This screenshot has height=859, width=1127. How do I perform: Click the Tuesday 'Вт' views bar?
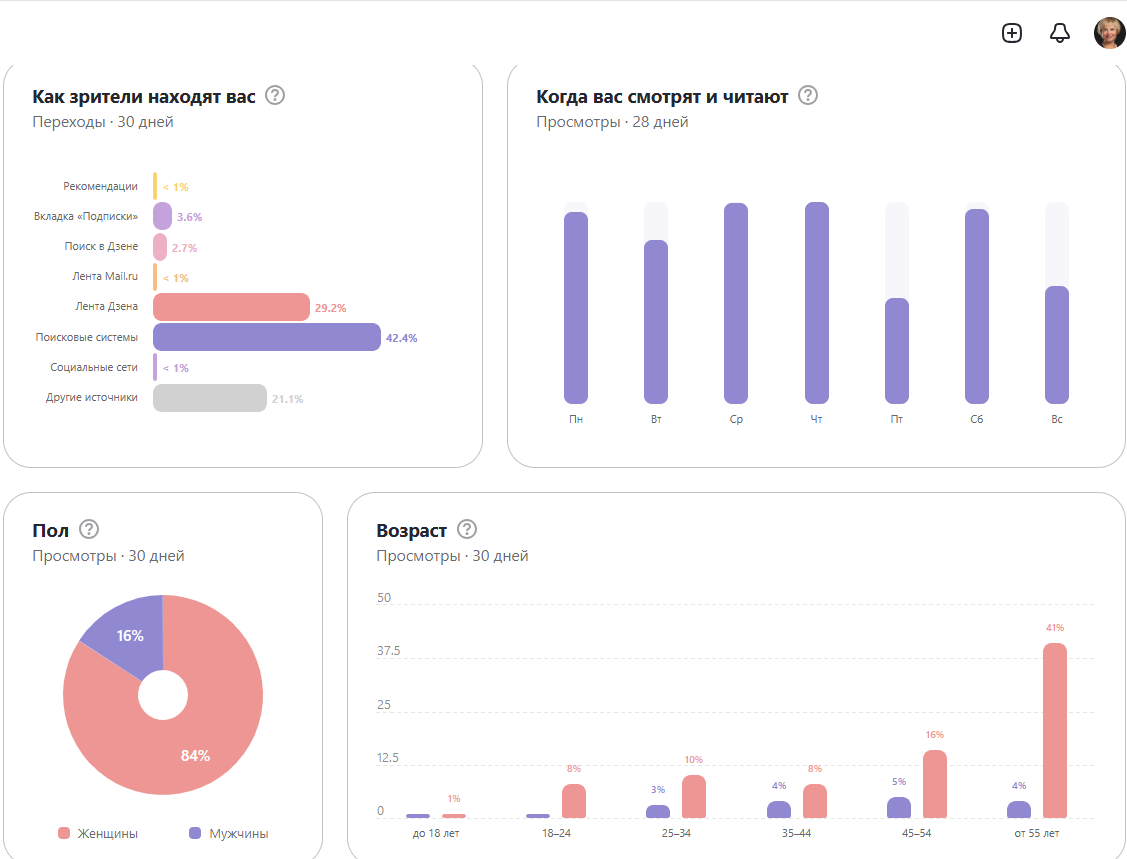(x=656, y=321)
